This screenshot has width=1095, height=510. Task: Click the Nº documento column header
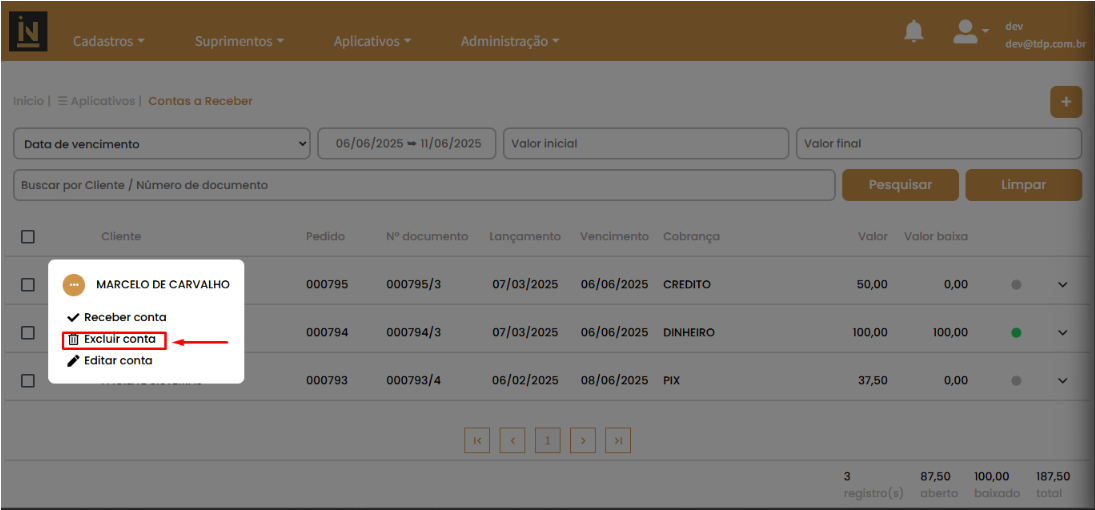[x=427, y=237]
